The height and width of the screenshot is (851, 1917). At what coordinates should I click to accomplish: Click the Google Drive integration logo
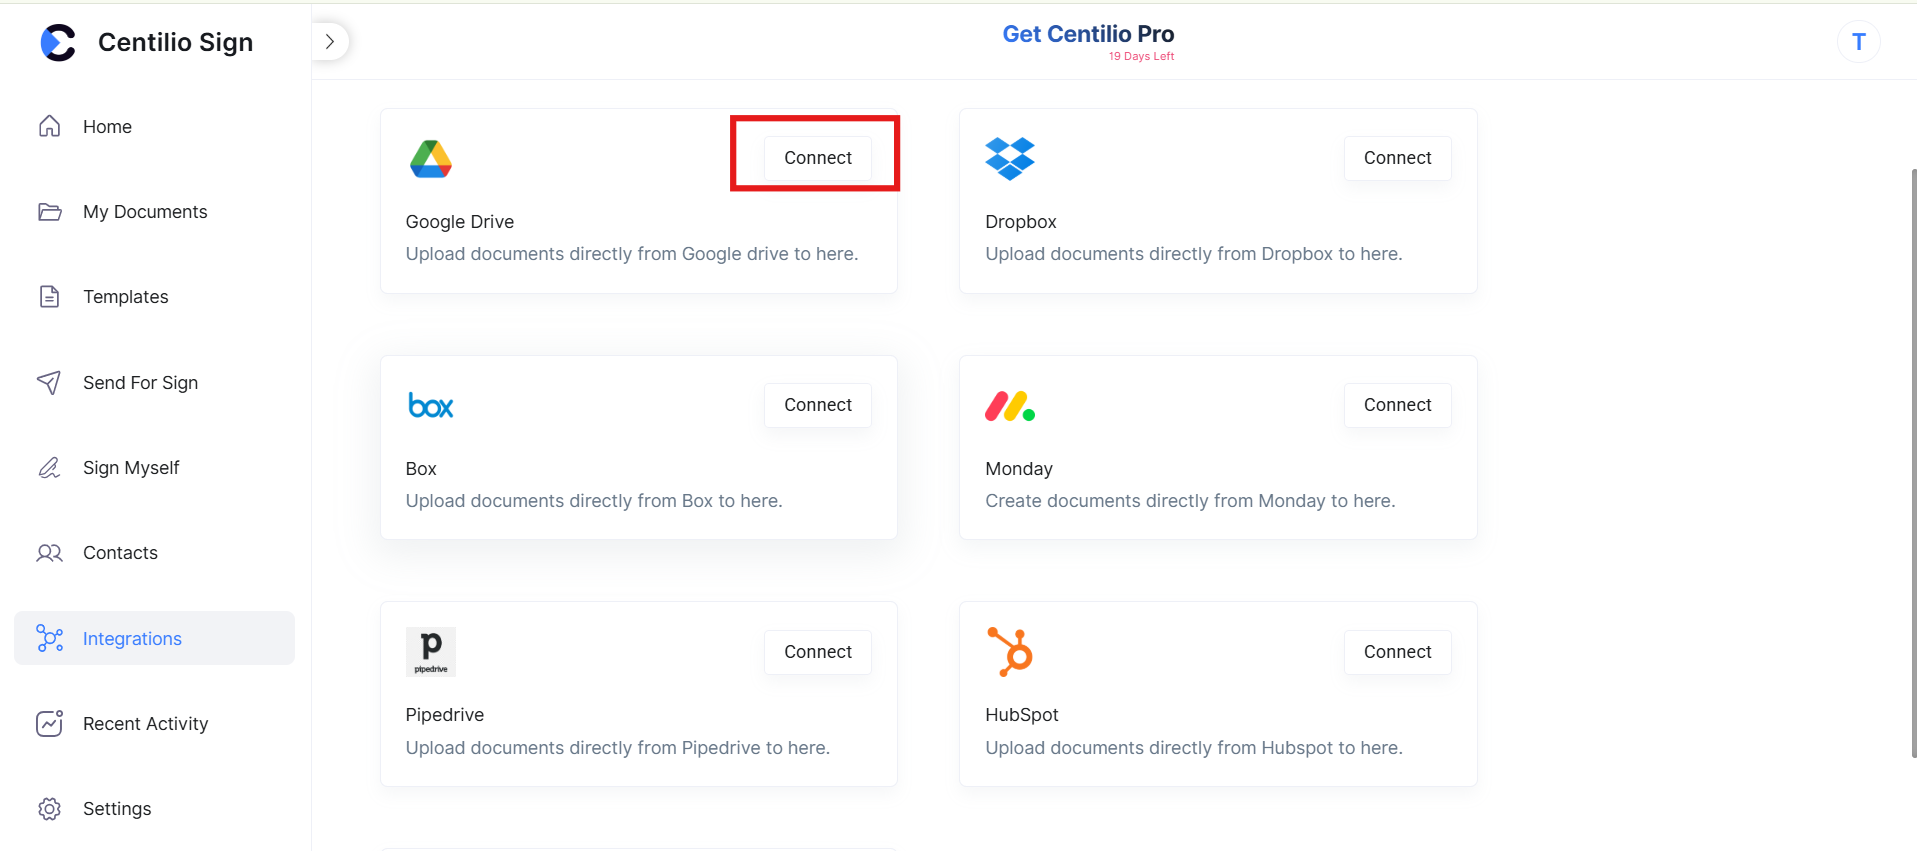431,158
